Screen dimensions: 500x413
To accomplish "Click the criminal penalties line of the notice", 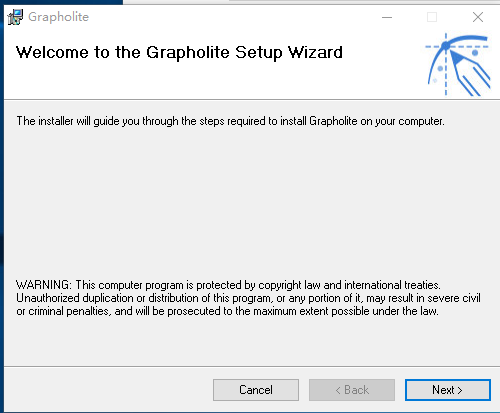I will click(x=227, y=311).
